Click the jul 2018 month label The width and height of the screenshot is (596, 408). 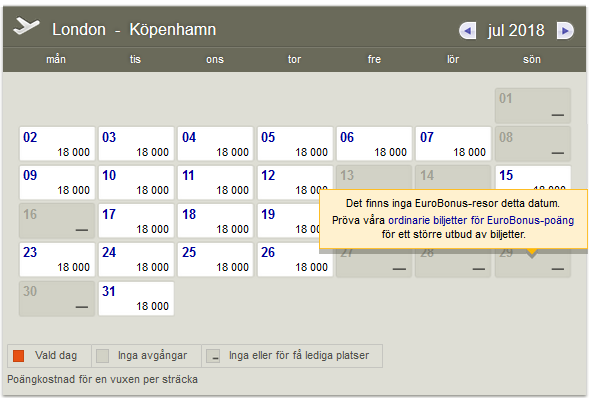[x=516, y=31]
